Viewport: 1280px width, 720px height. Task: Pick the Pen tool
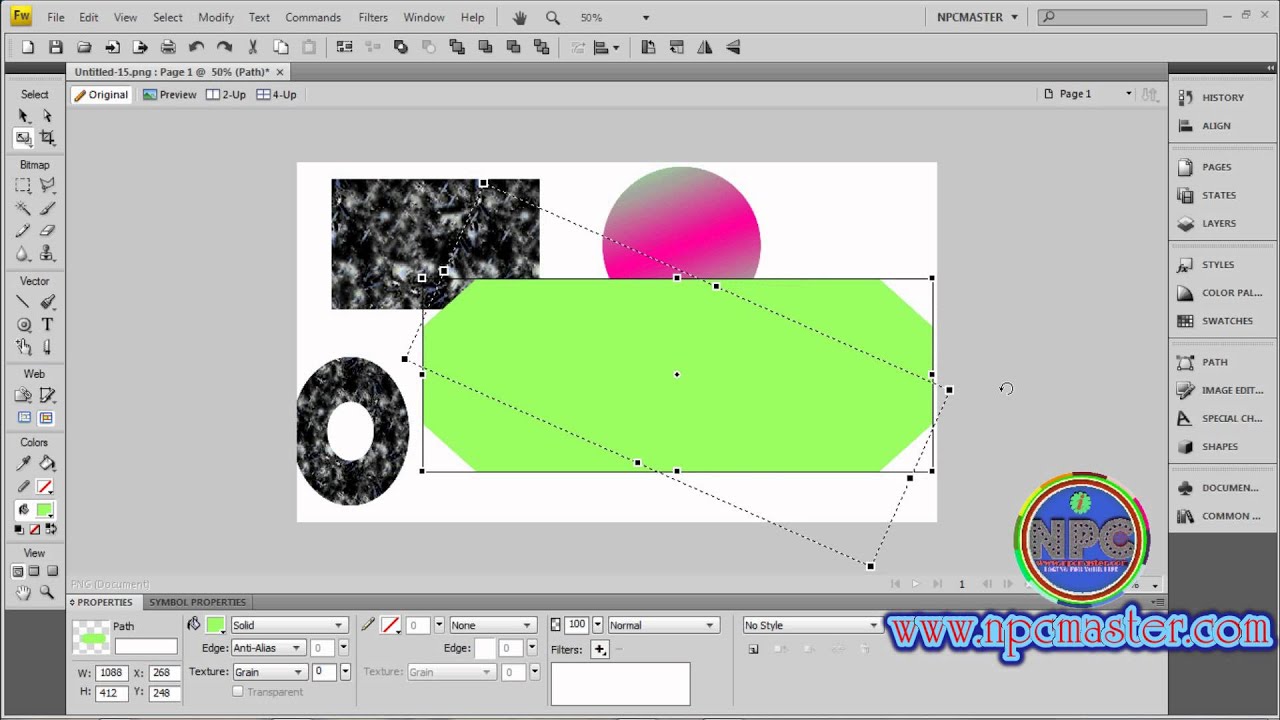pos(47,302)
